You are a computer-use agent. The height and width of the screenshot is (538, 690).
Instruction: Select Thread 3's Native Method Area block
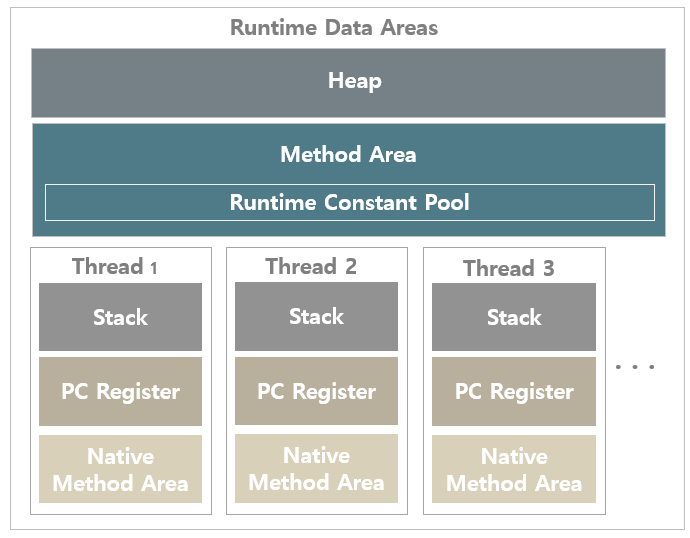(514, 469)
